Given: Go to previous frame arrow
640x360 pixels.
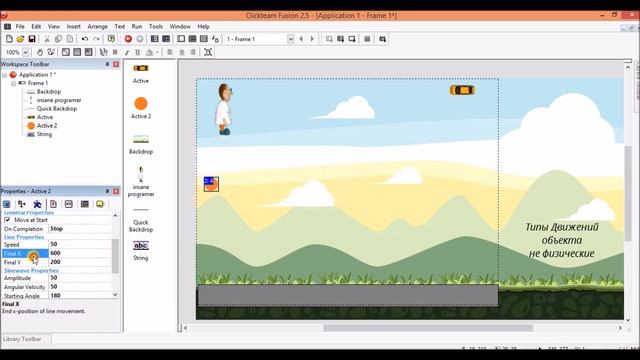Looking at the screenshot, I should 301,39.
